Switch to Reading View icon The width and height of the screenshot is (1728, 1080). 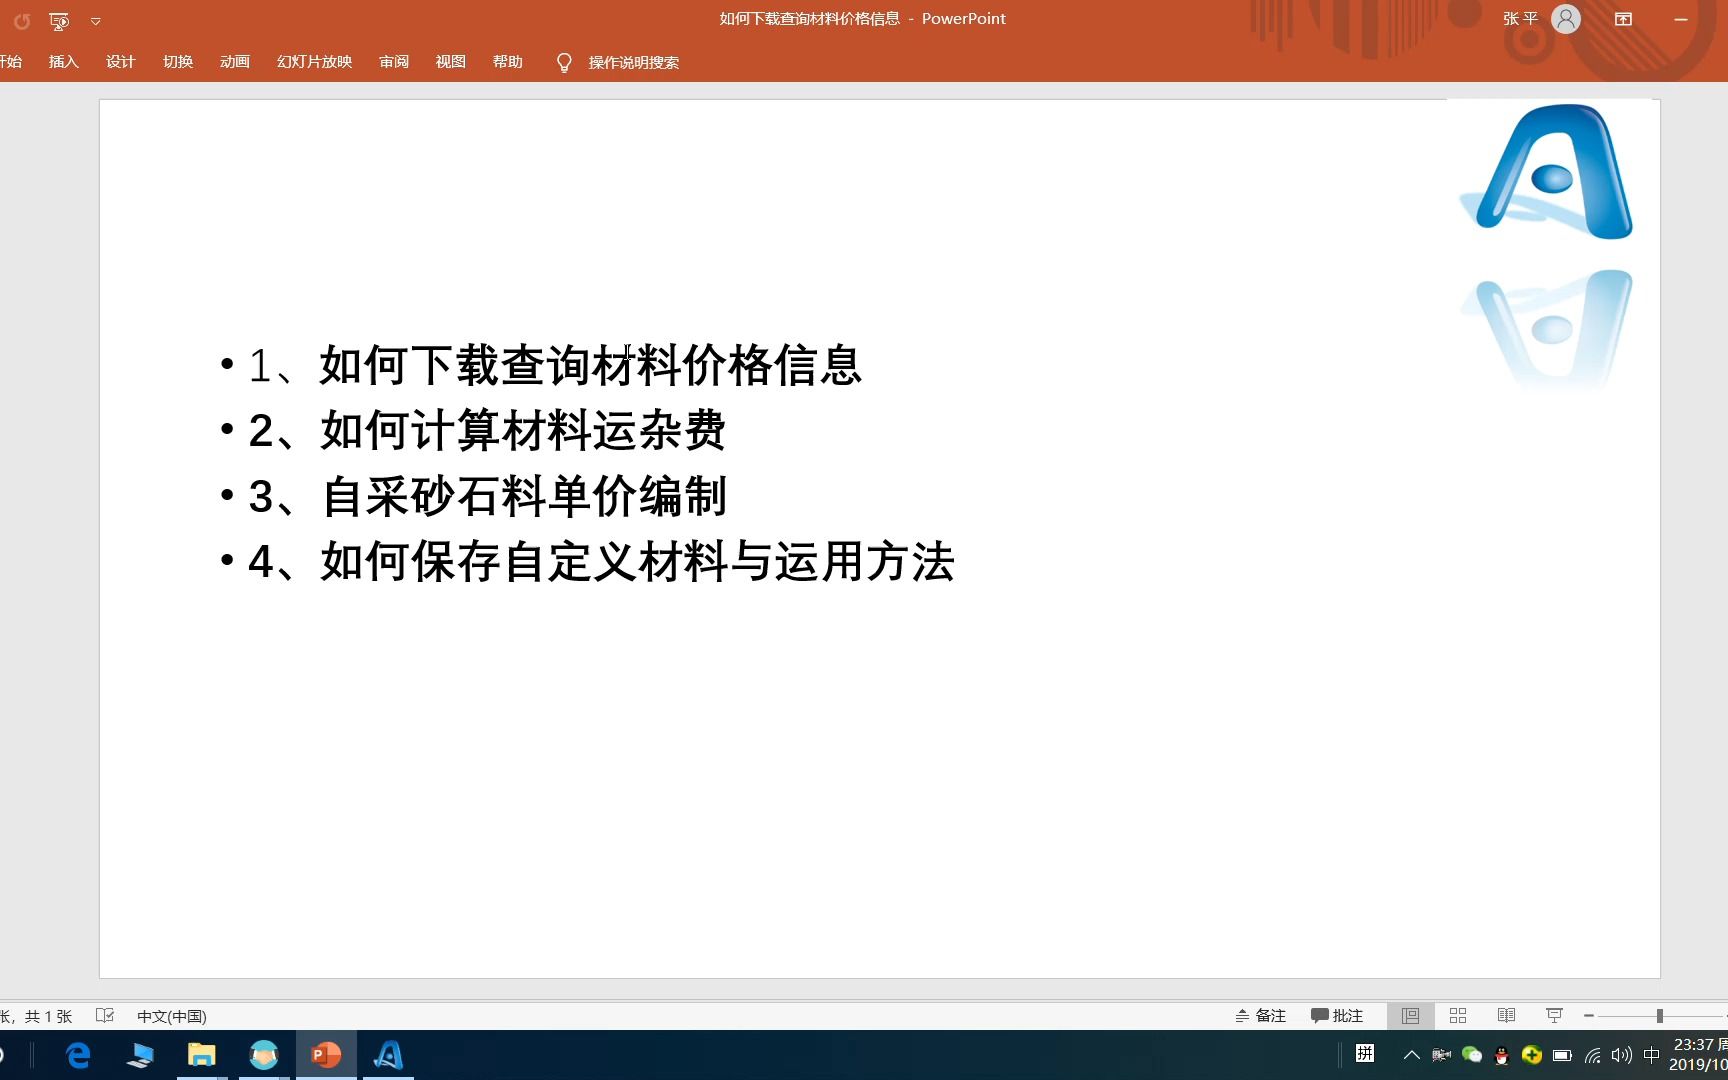coord(1506,1016)
